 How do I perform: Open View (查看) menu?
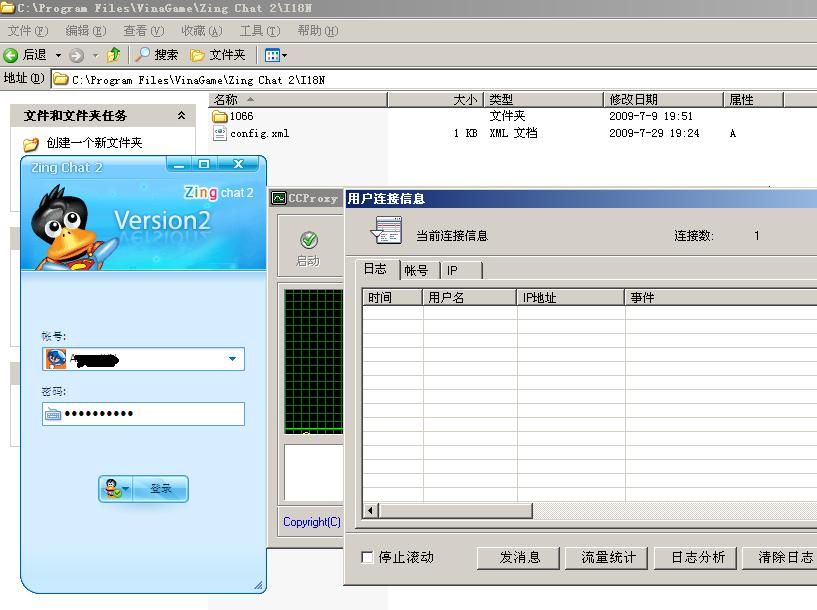(144, 31)
